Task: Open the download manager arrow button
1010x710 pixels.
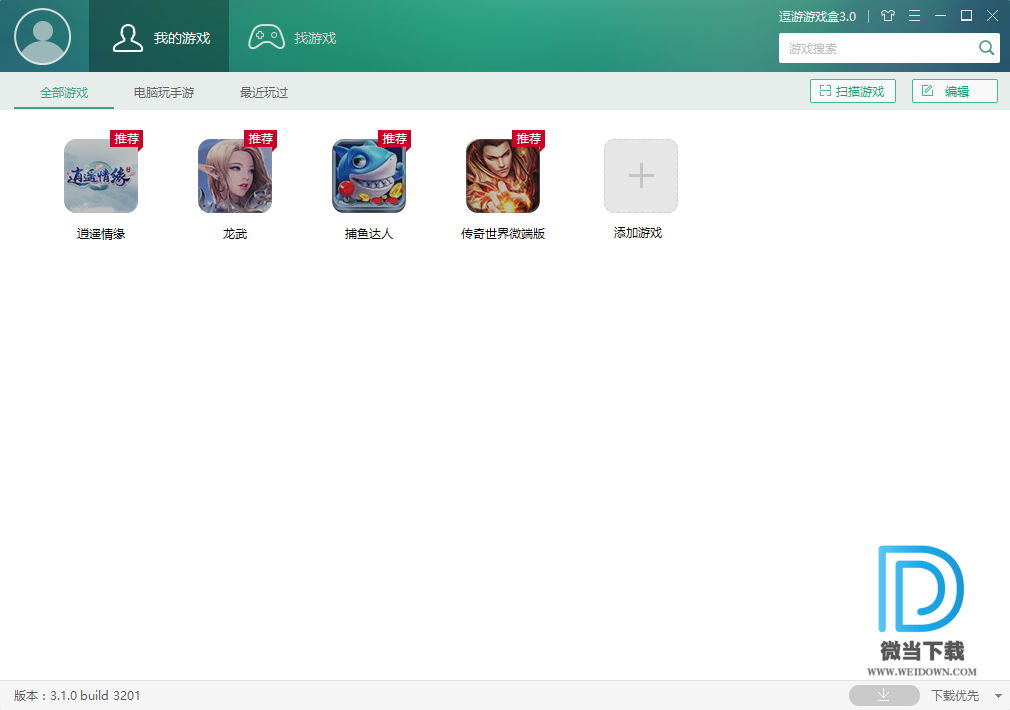Action: point(884,695)
